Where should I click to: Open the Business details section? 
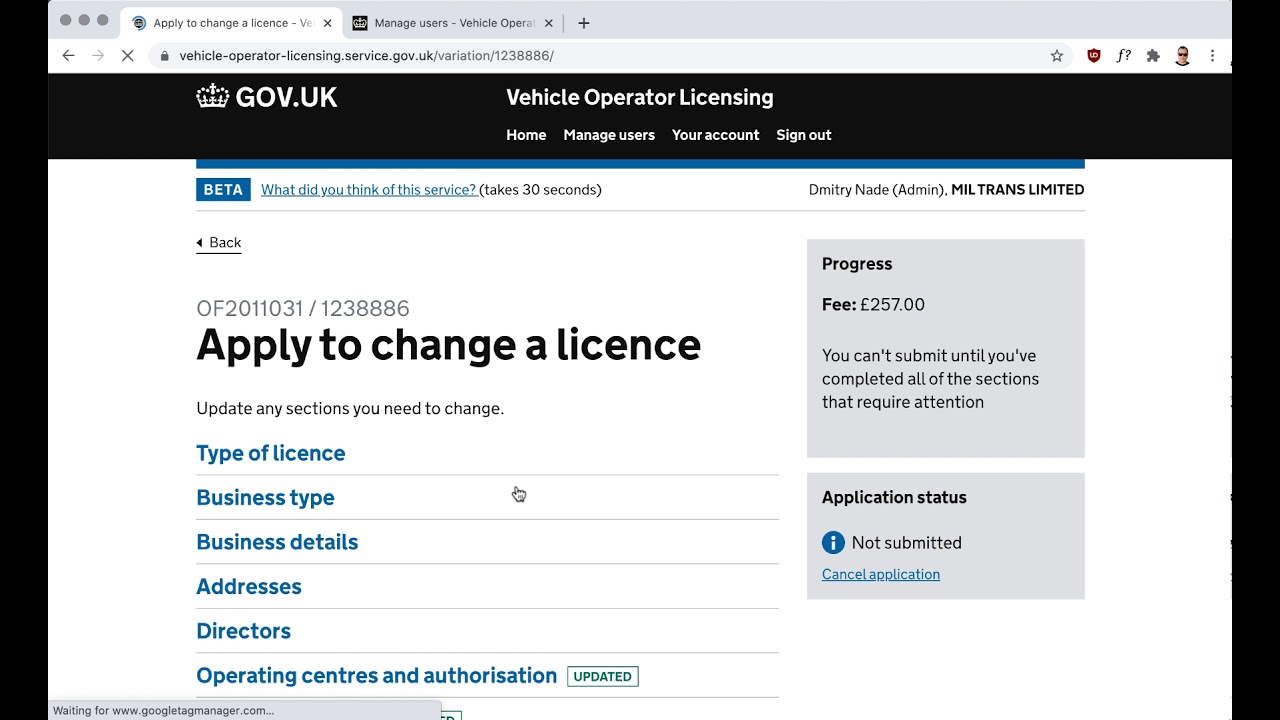(277, 542)
